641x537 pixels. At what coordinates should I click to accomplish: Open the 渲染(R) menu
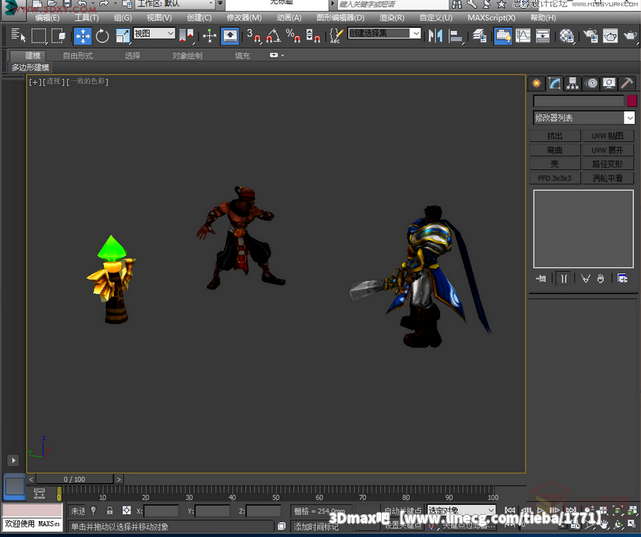392,18
